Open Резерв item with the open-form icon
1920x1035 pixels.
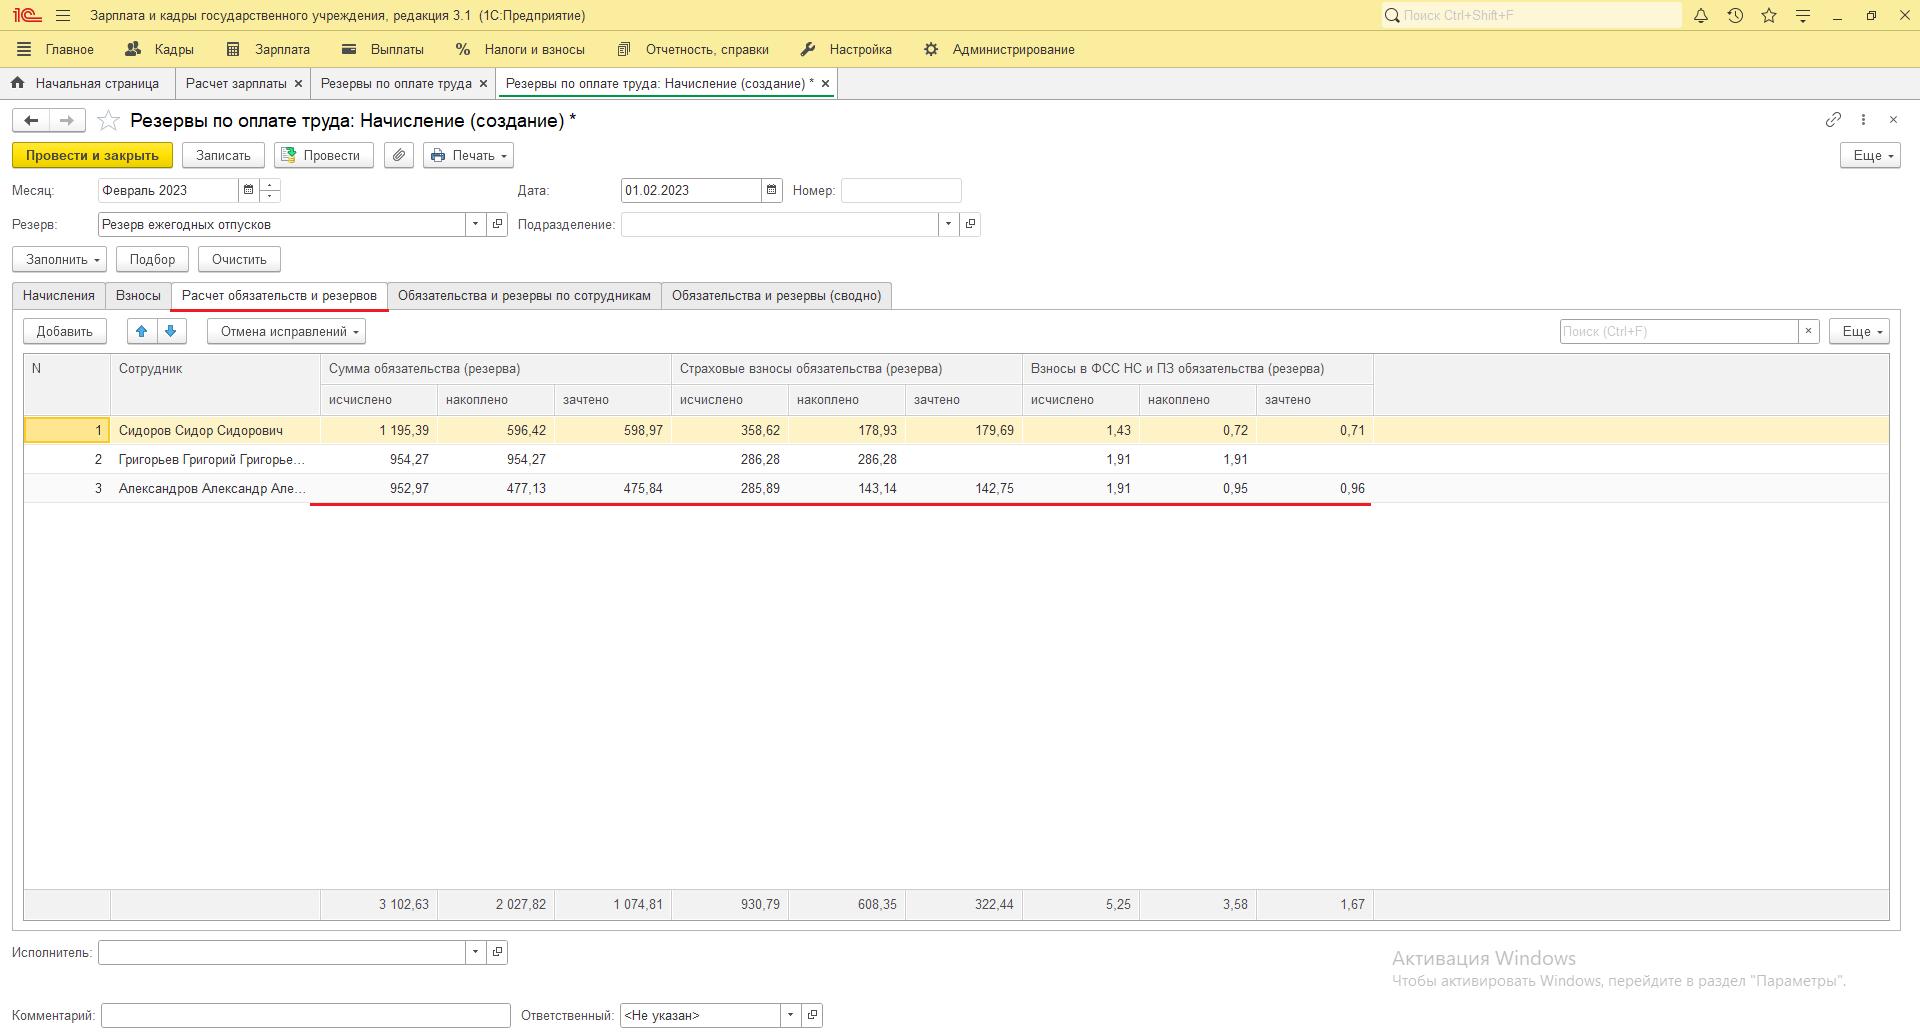coord(498,224)
